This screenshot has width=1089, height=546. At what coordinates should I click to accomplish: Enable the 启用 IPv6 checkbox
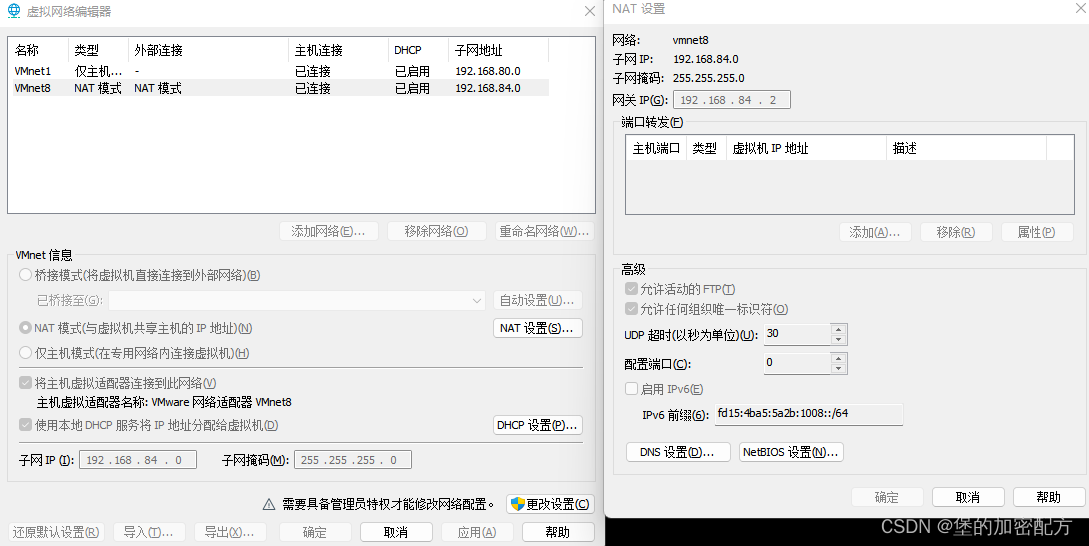(631, 389)
